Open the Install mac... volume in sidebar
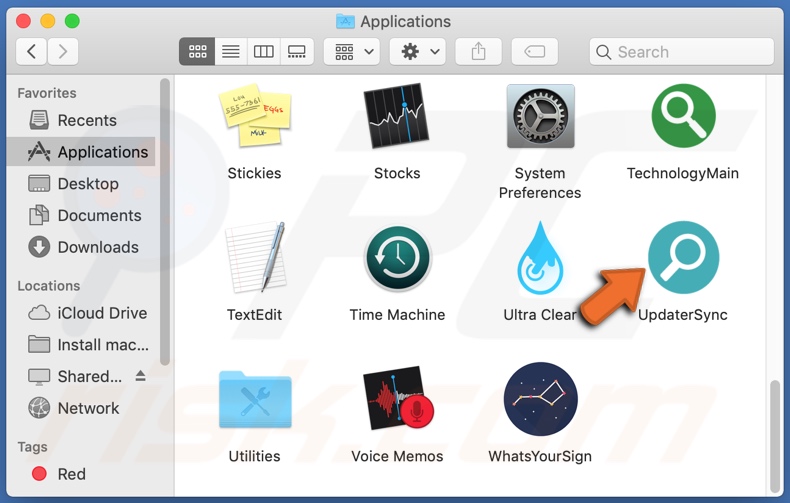Image resolution: width=790 pixels, height=503 pixels. pyautogui.click(x=81, y=345)
